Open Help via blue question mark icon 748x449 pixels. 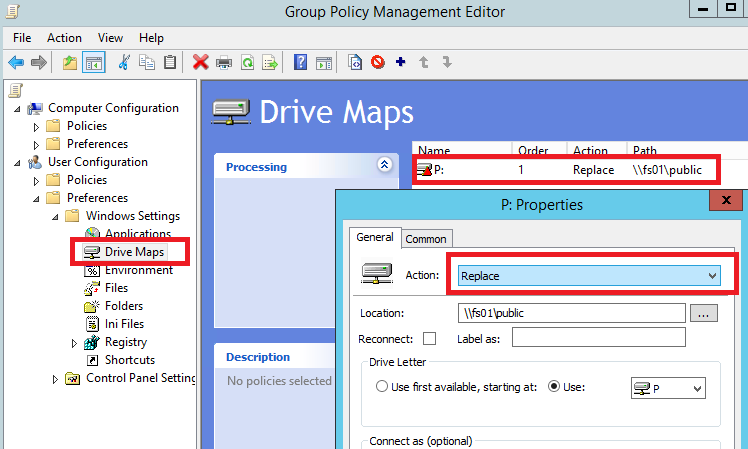coord(300,62)
